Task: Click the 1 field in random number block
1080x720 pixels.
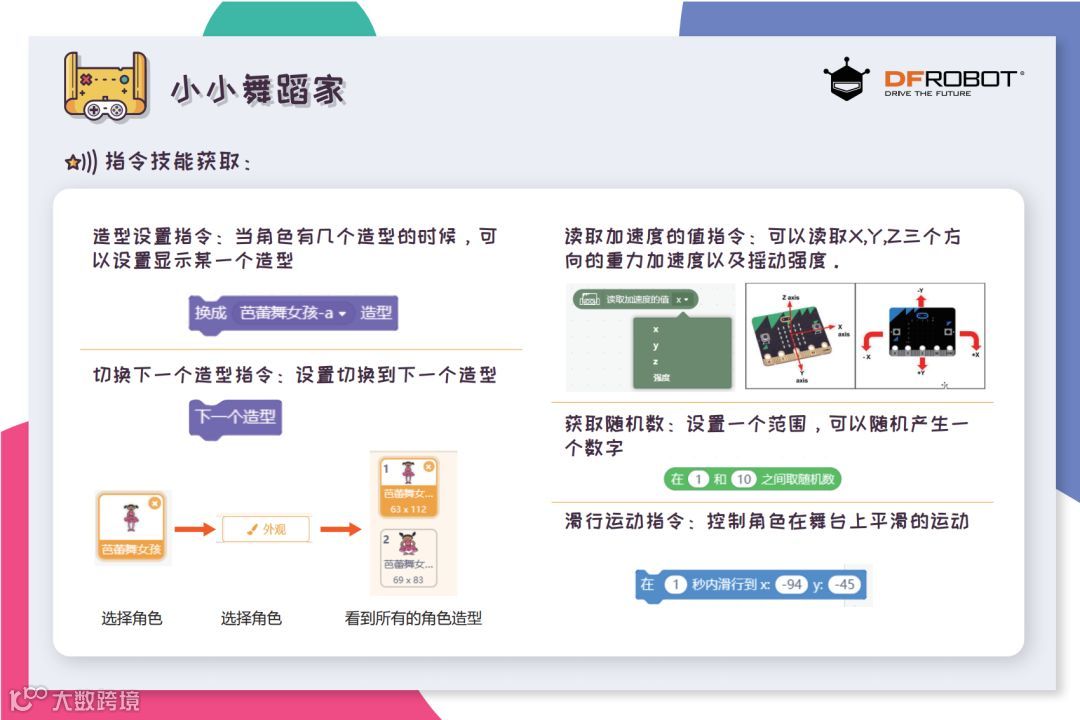Action: point(698,479)
